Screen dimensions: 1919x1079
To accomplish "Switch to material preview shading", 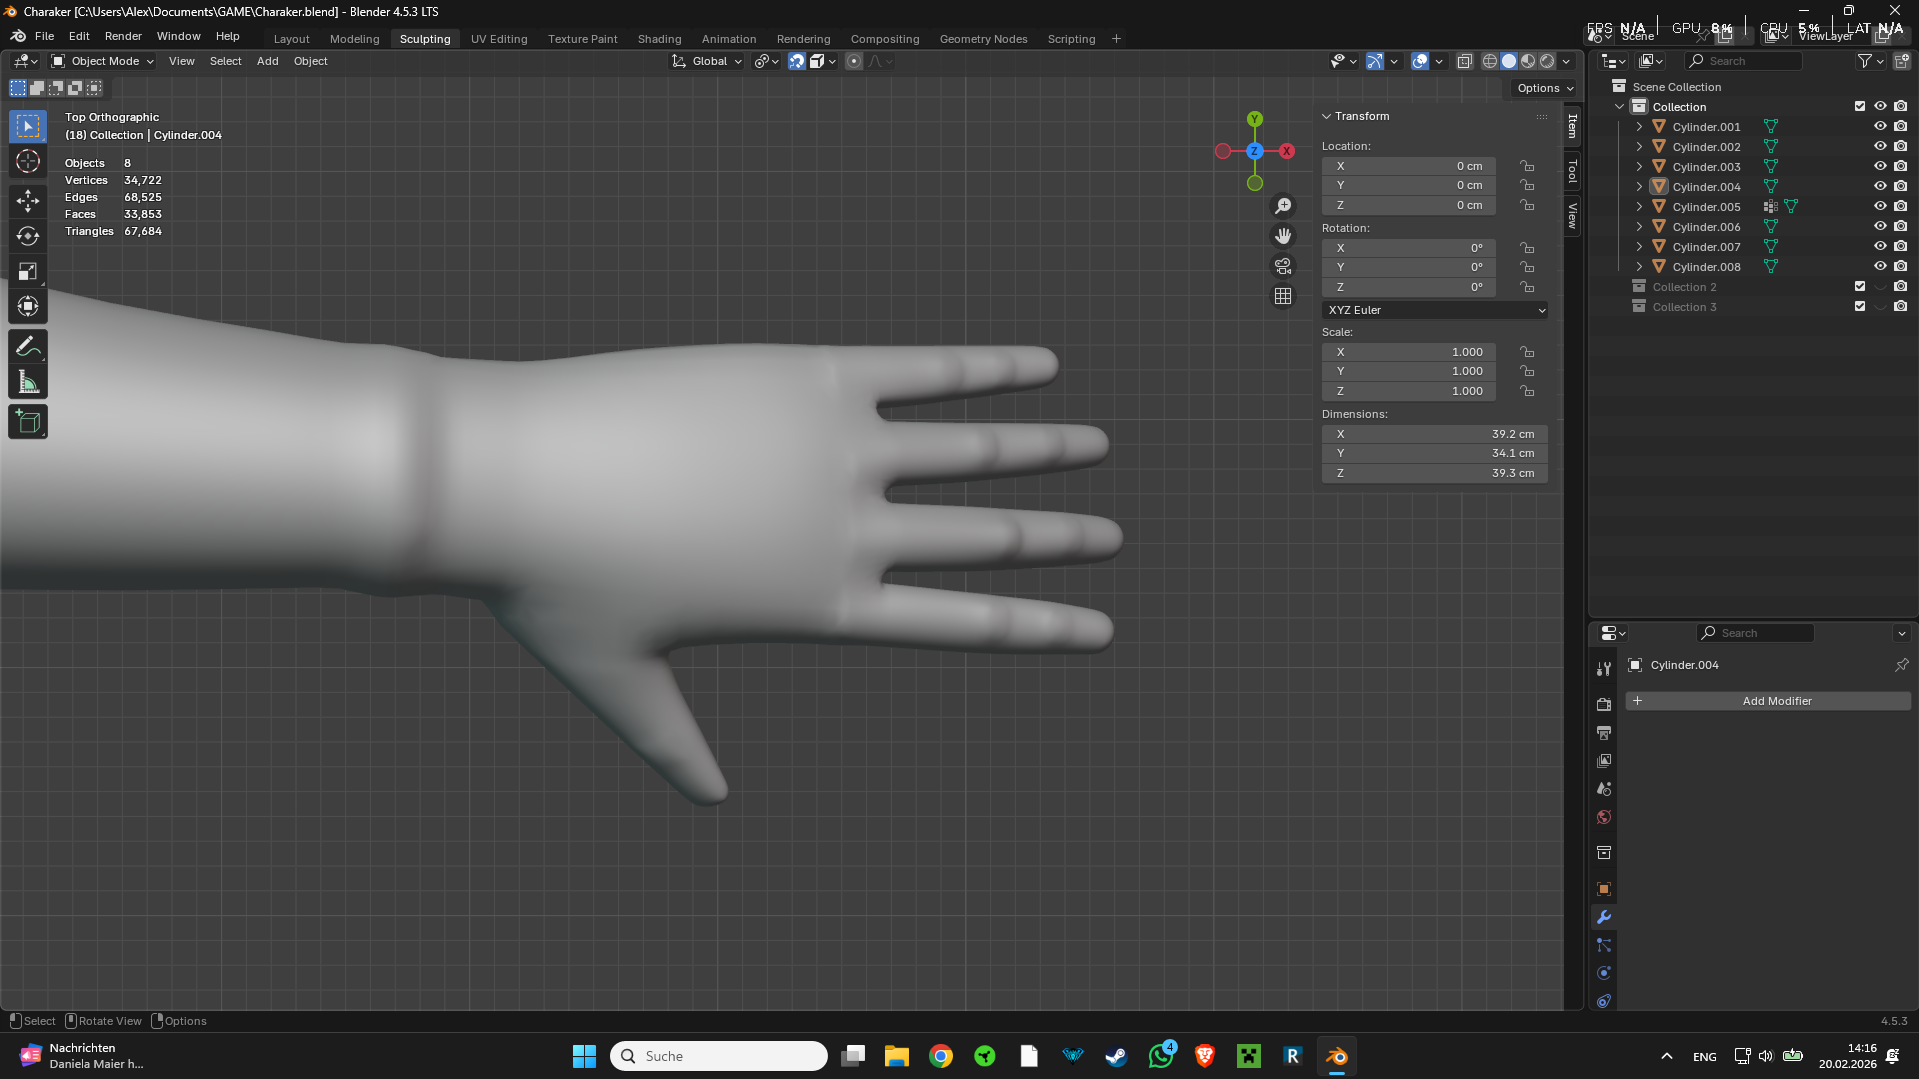I will [1528, 61].
